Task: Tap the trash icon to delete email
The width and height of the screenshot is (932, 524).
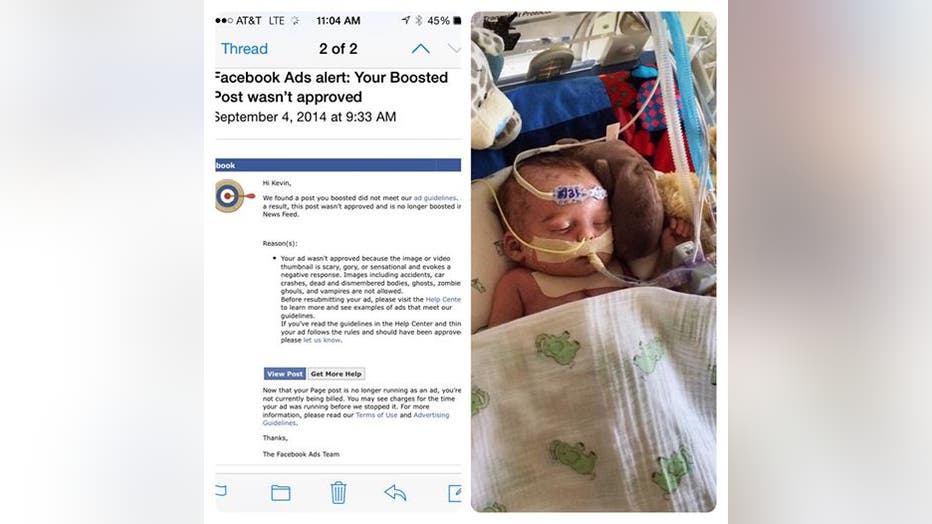Action: click(x=338, y=493)
